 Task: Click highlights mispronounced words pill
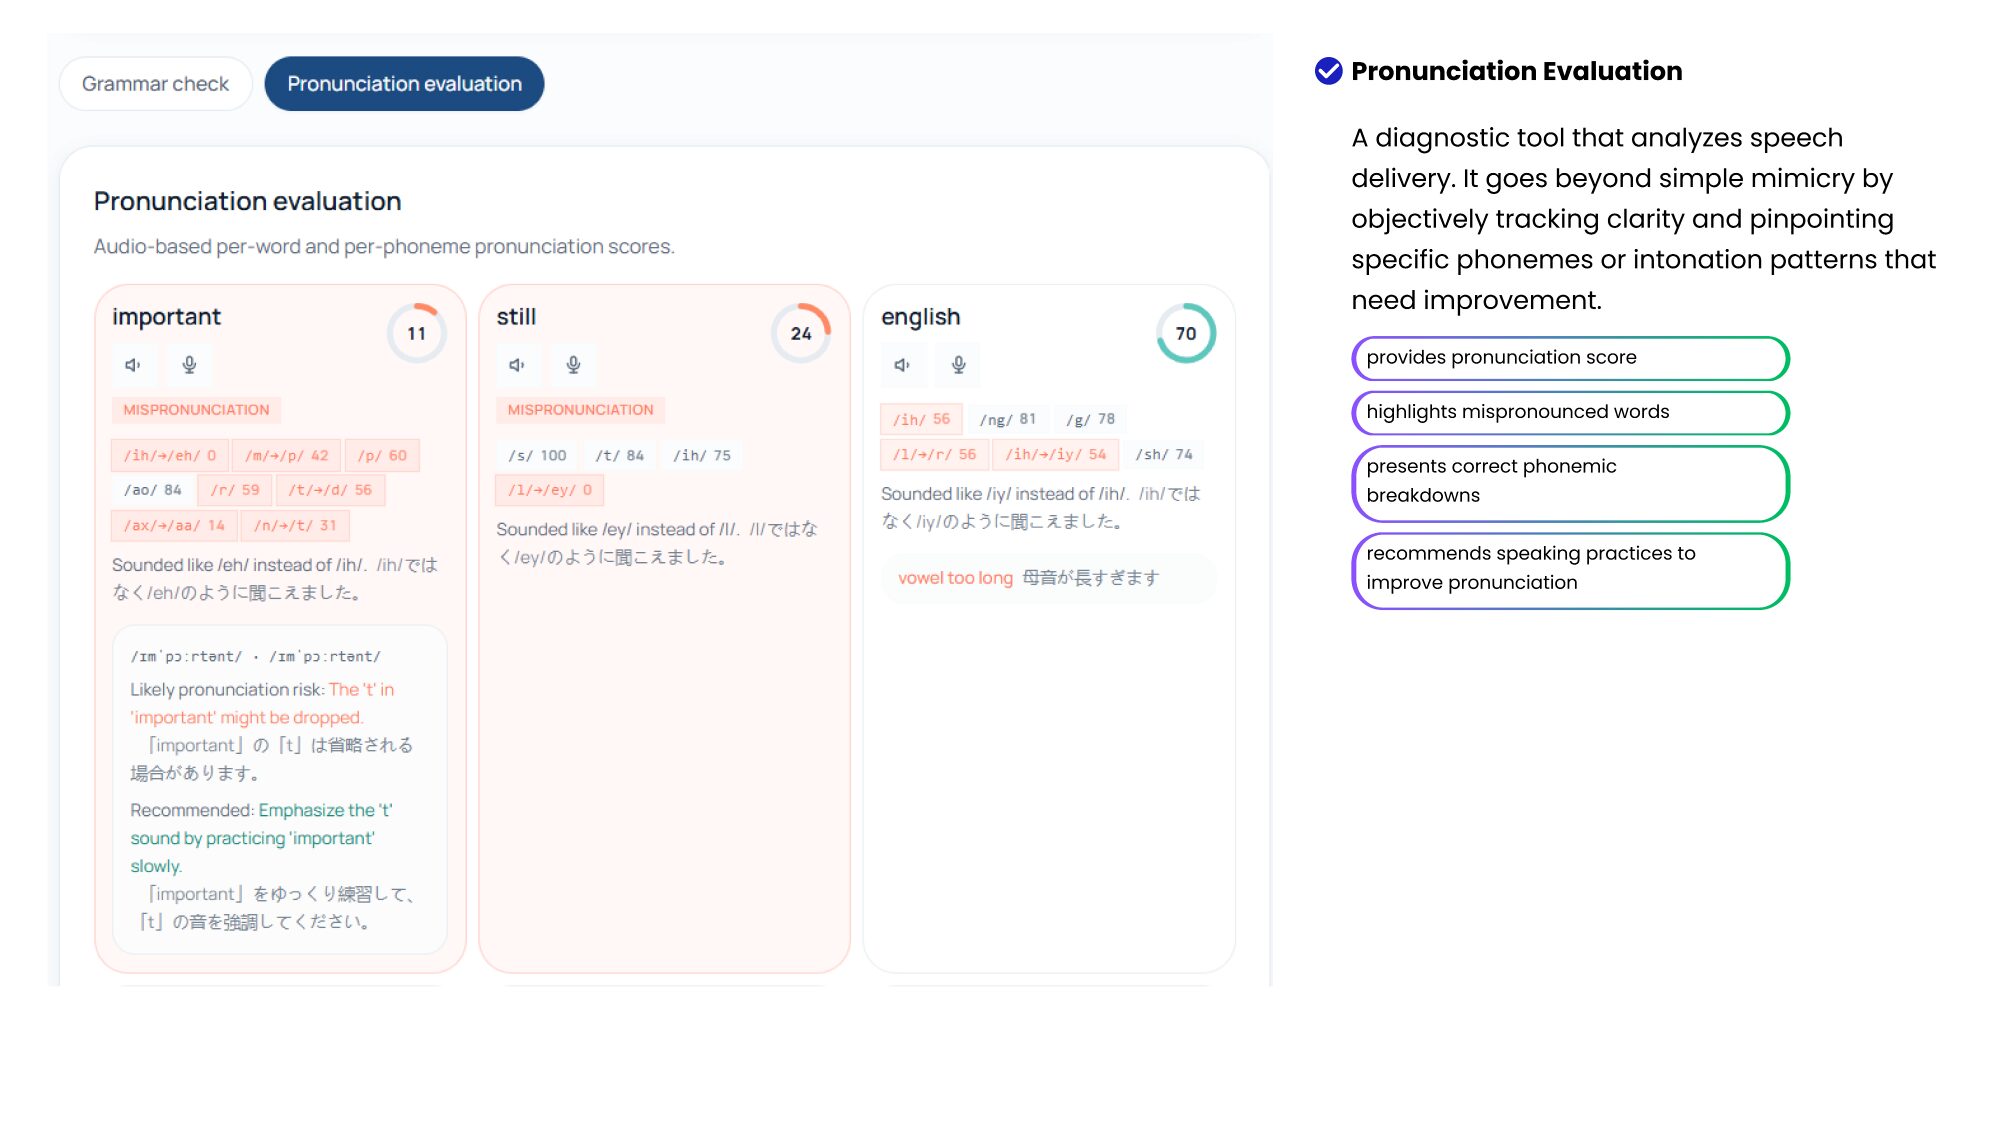pyautogui.click(x=1570, y=412)
